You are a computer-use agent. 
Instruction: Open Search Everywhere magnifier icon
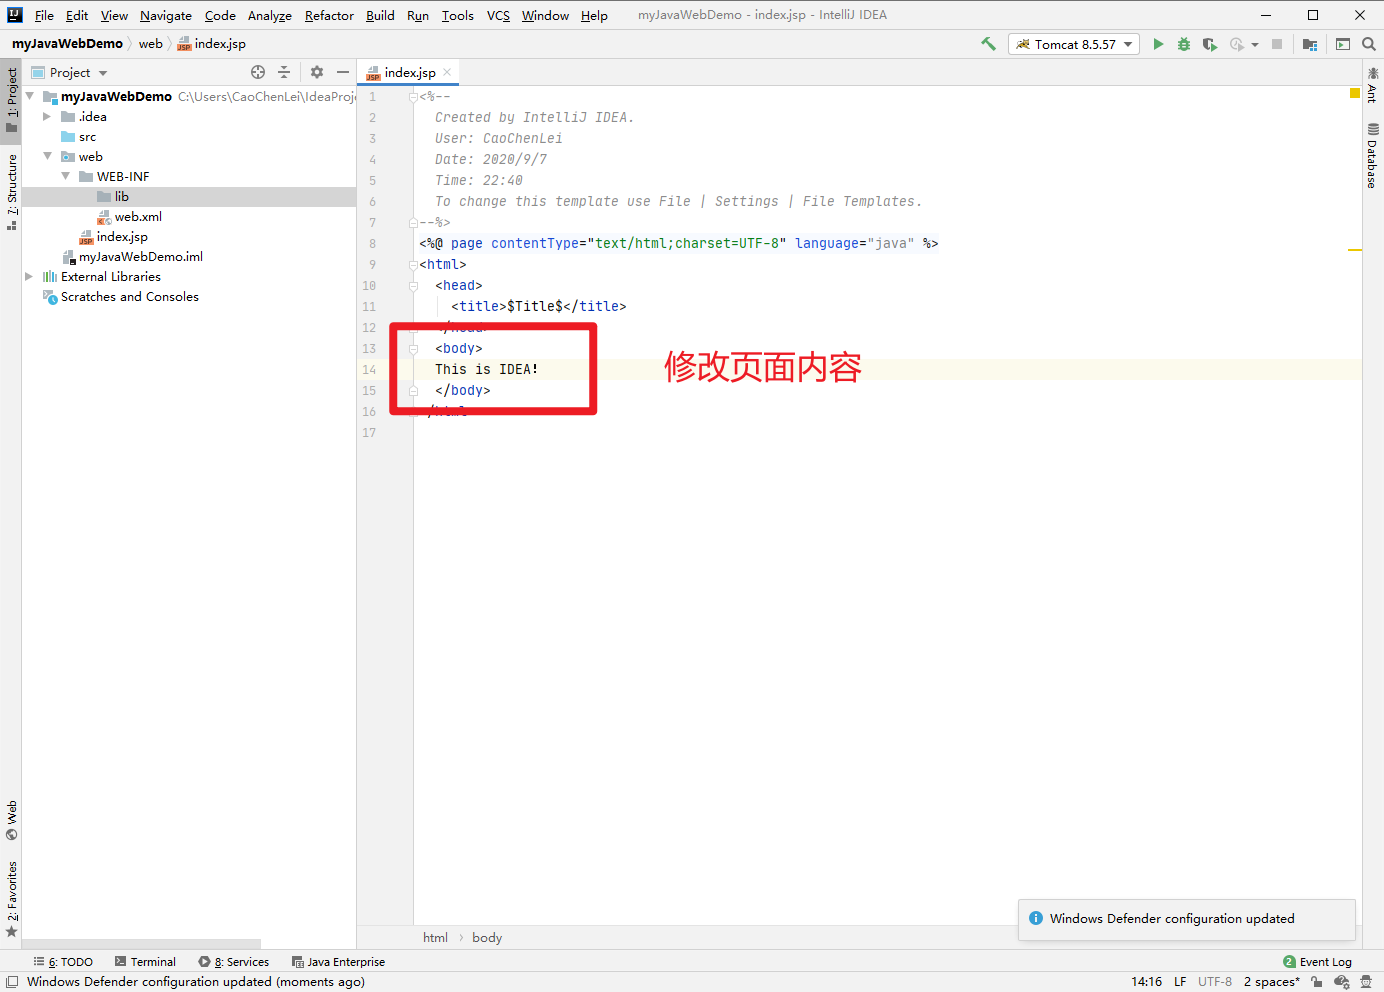click(x=1369, y=44)
